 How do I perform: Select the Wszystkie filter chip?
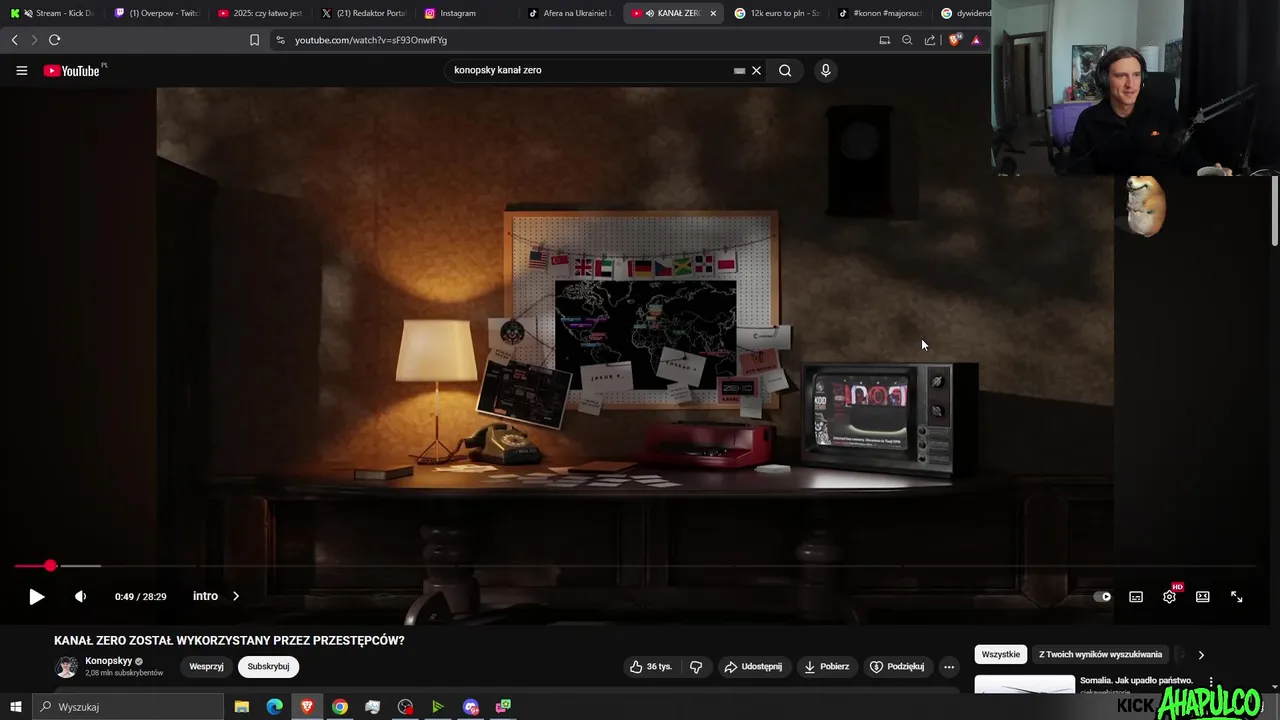click(x=1001, y=654)
